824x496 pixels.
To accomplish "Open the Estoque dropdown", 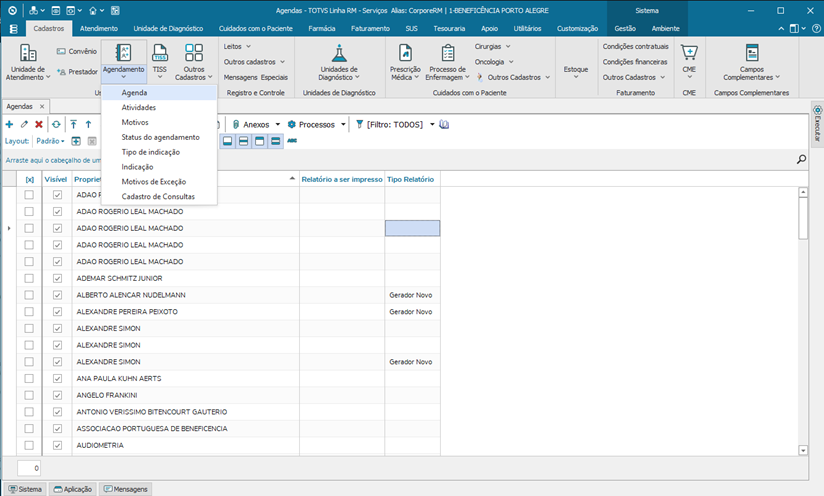I will (x=576, y=72).
